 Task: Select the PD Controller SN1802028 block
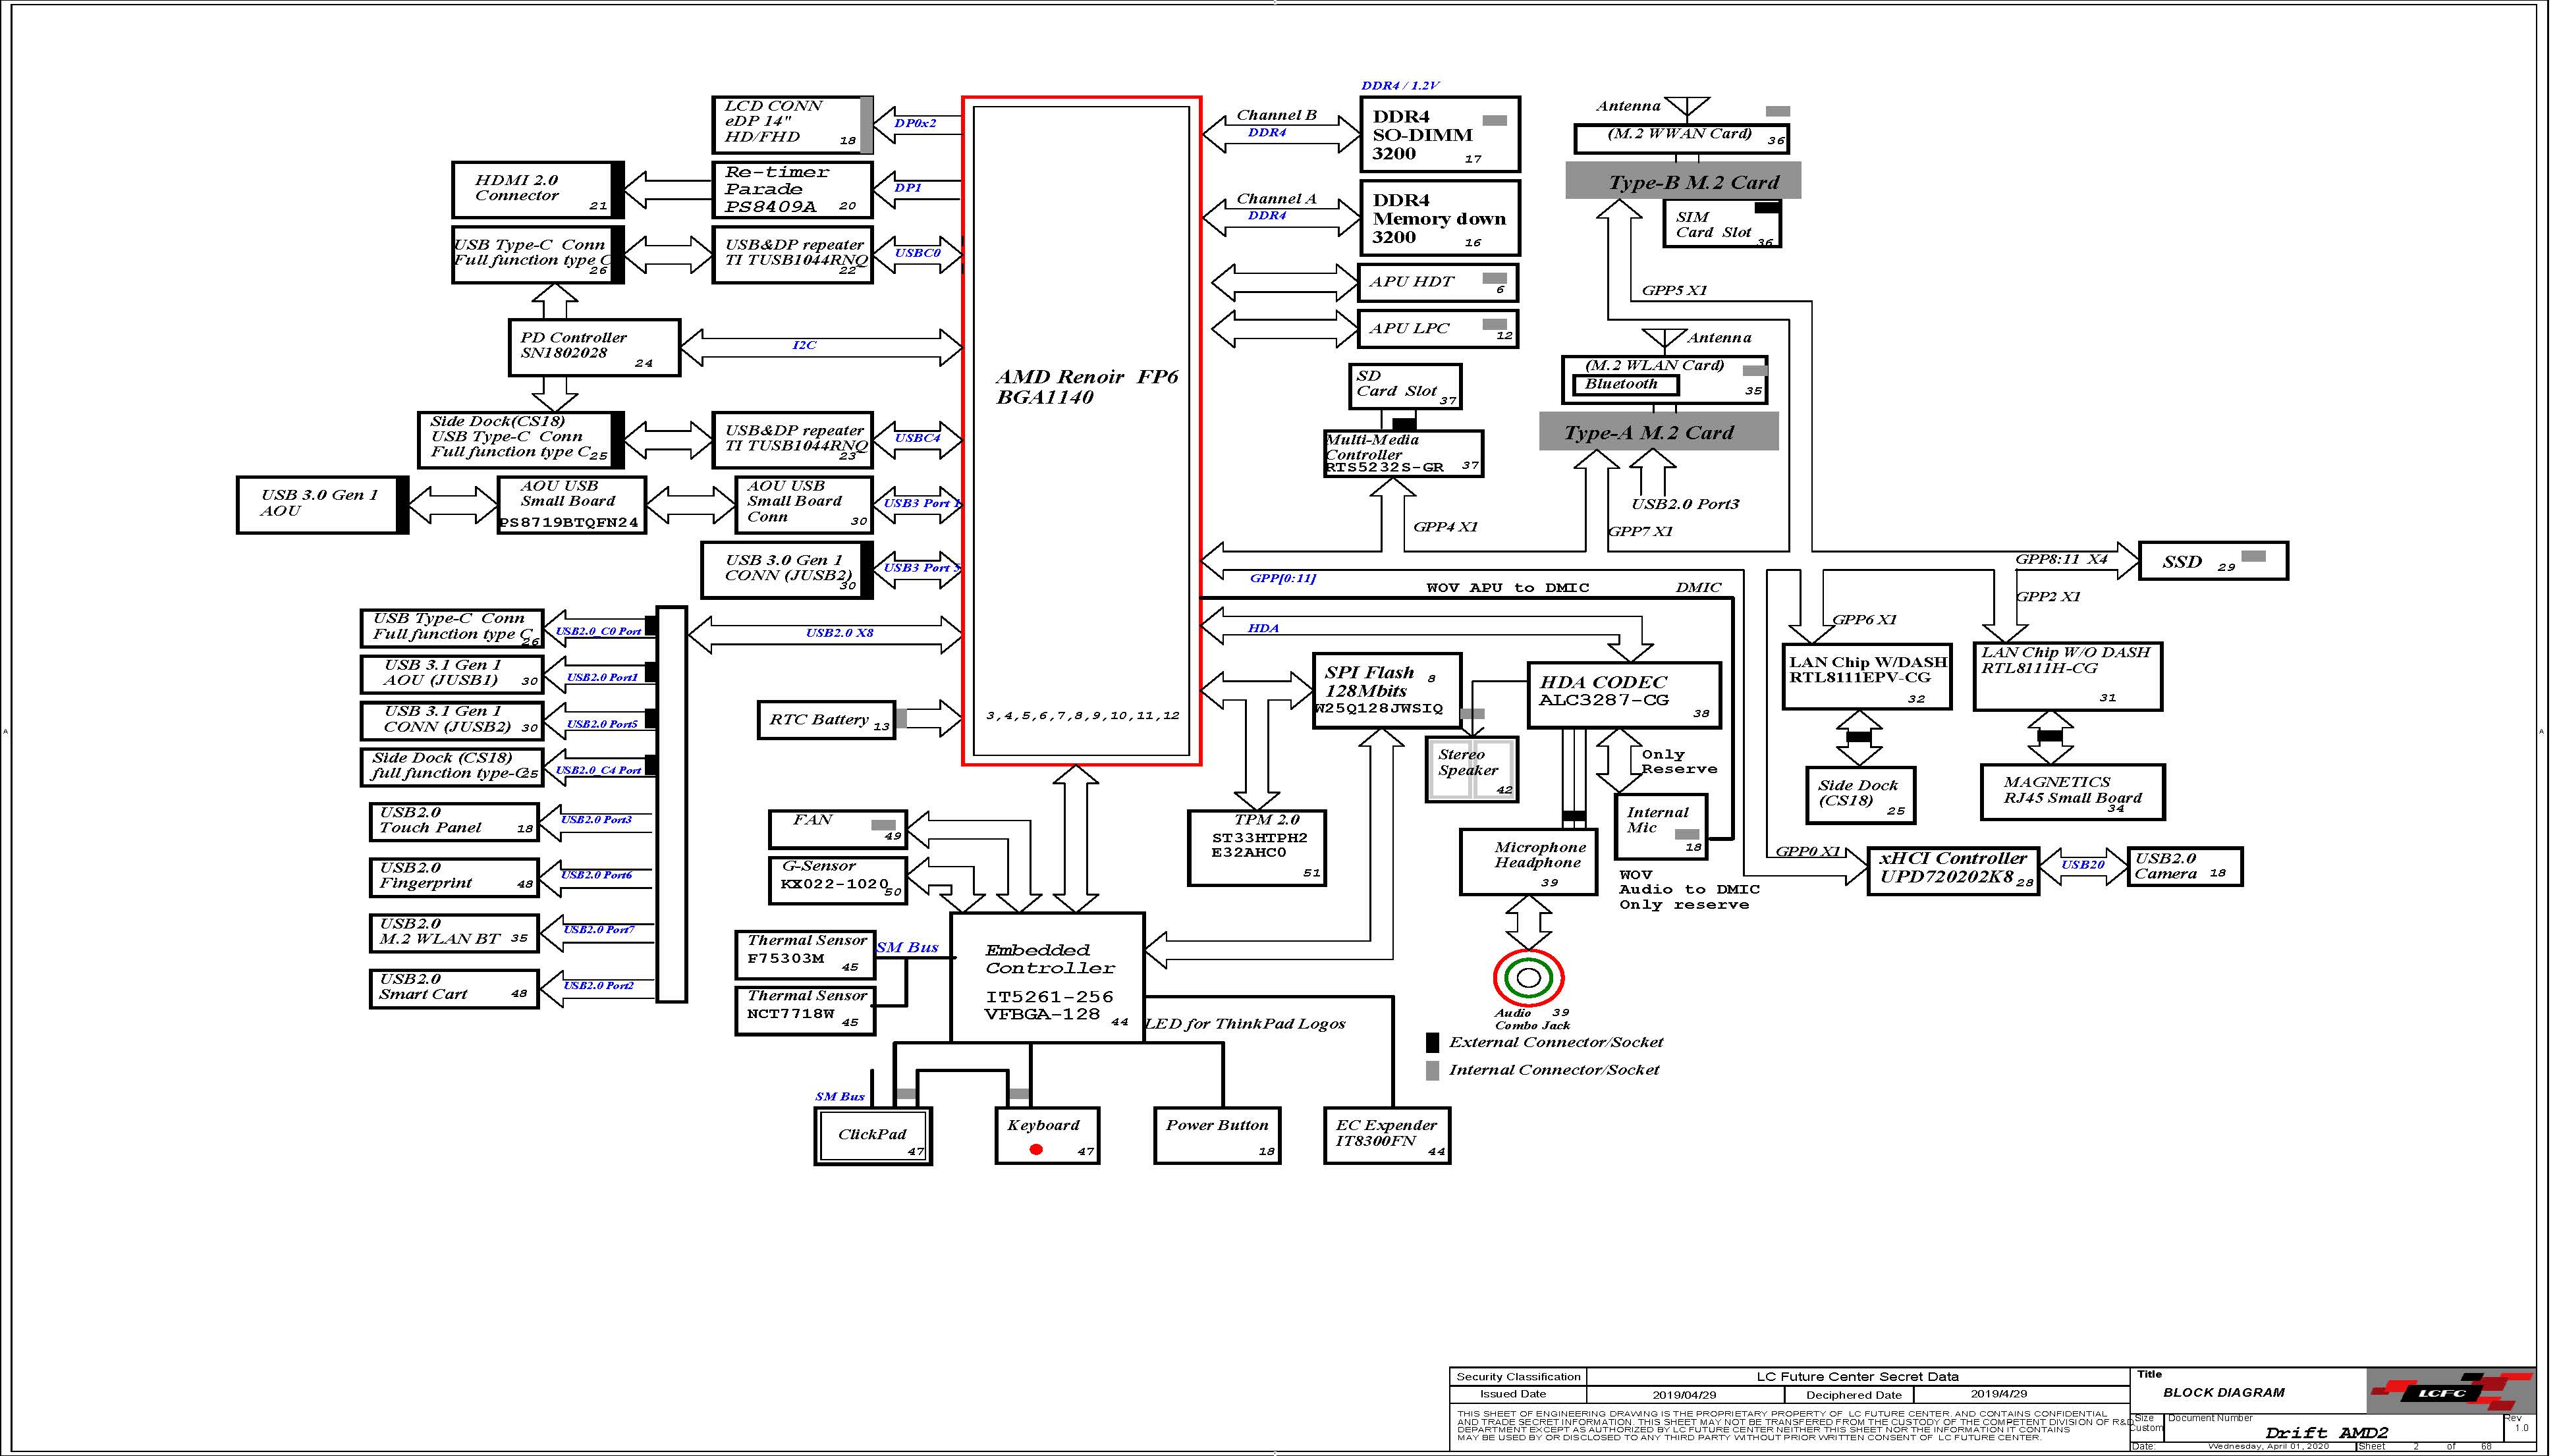click(x=594, y=348)
